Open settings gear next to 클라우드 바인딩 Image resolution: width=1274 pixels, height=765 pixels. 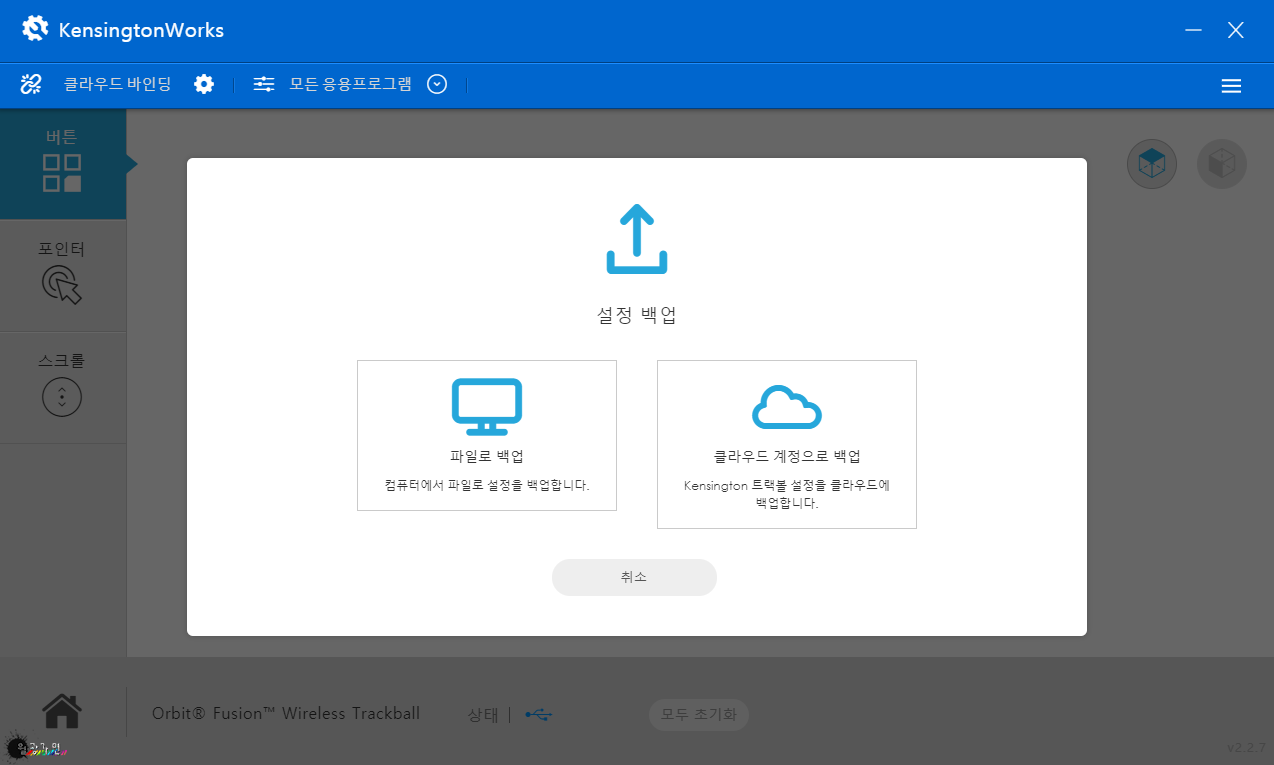pyautogui.click(x=204, y=84)
